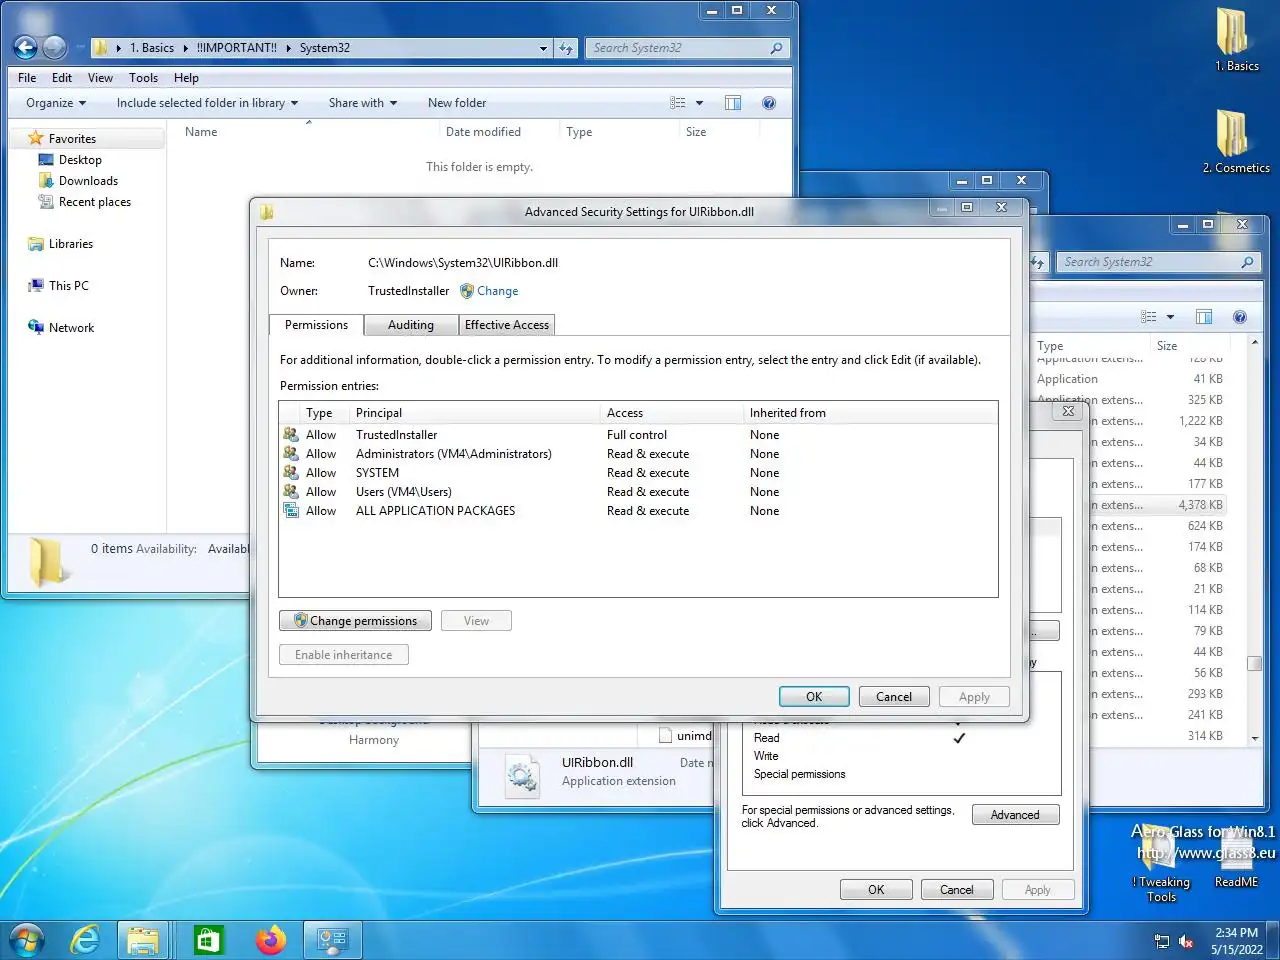
Task: Switch to the Auditing tab
Action: tap(410, 325)
